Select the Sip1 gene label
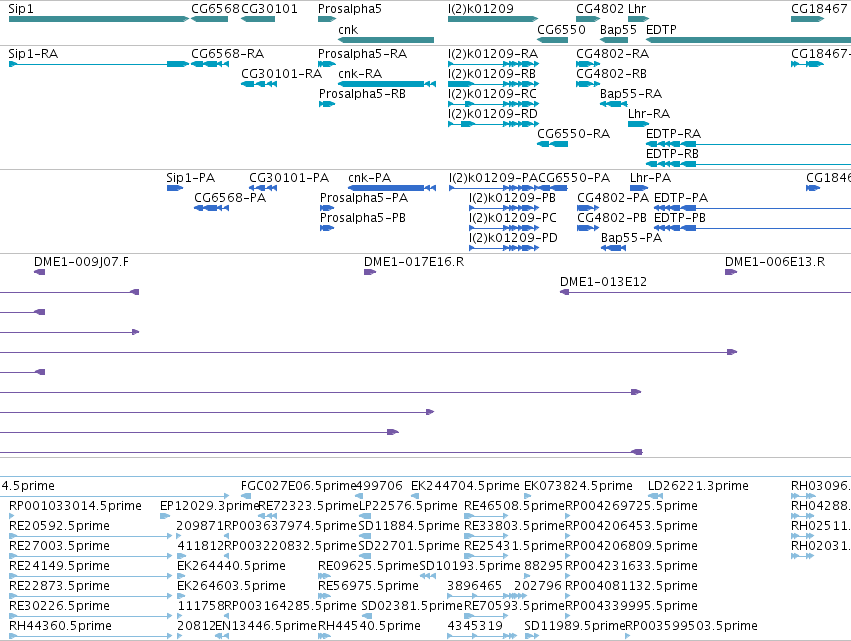 (21, 9)
